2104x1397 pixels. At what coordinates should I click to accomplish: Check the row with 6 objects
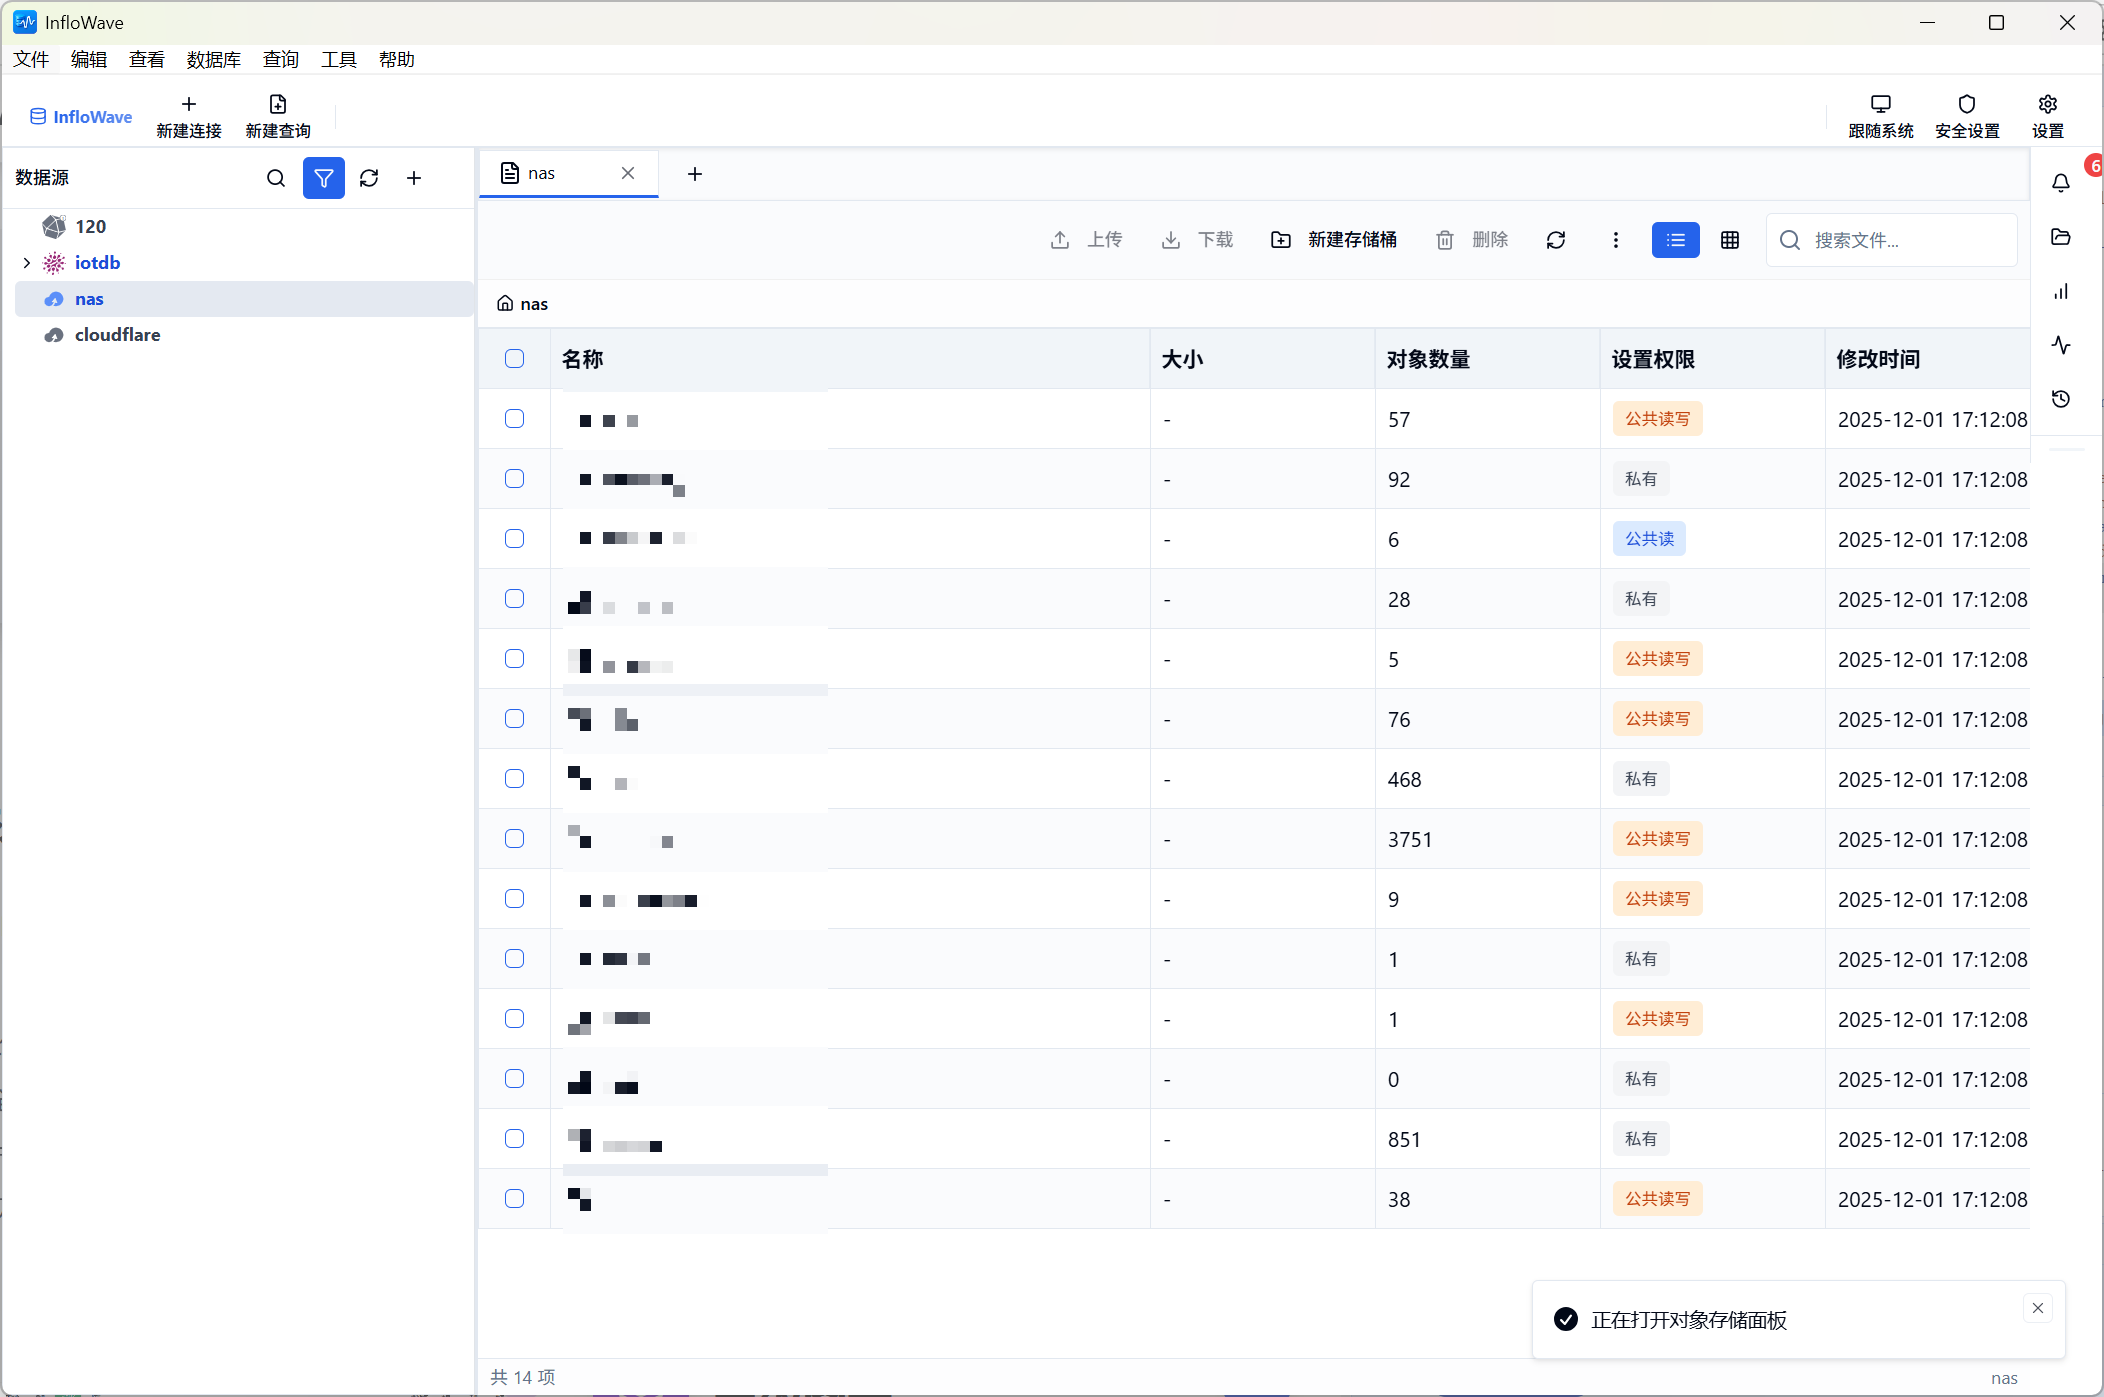(x=514, y=539)
